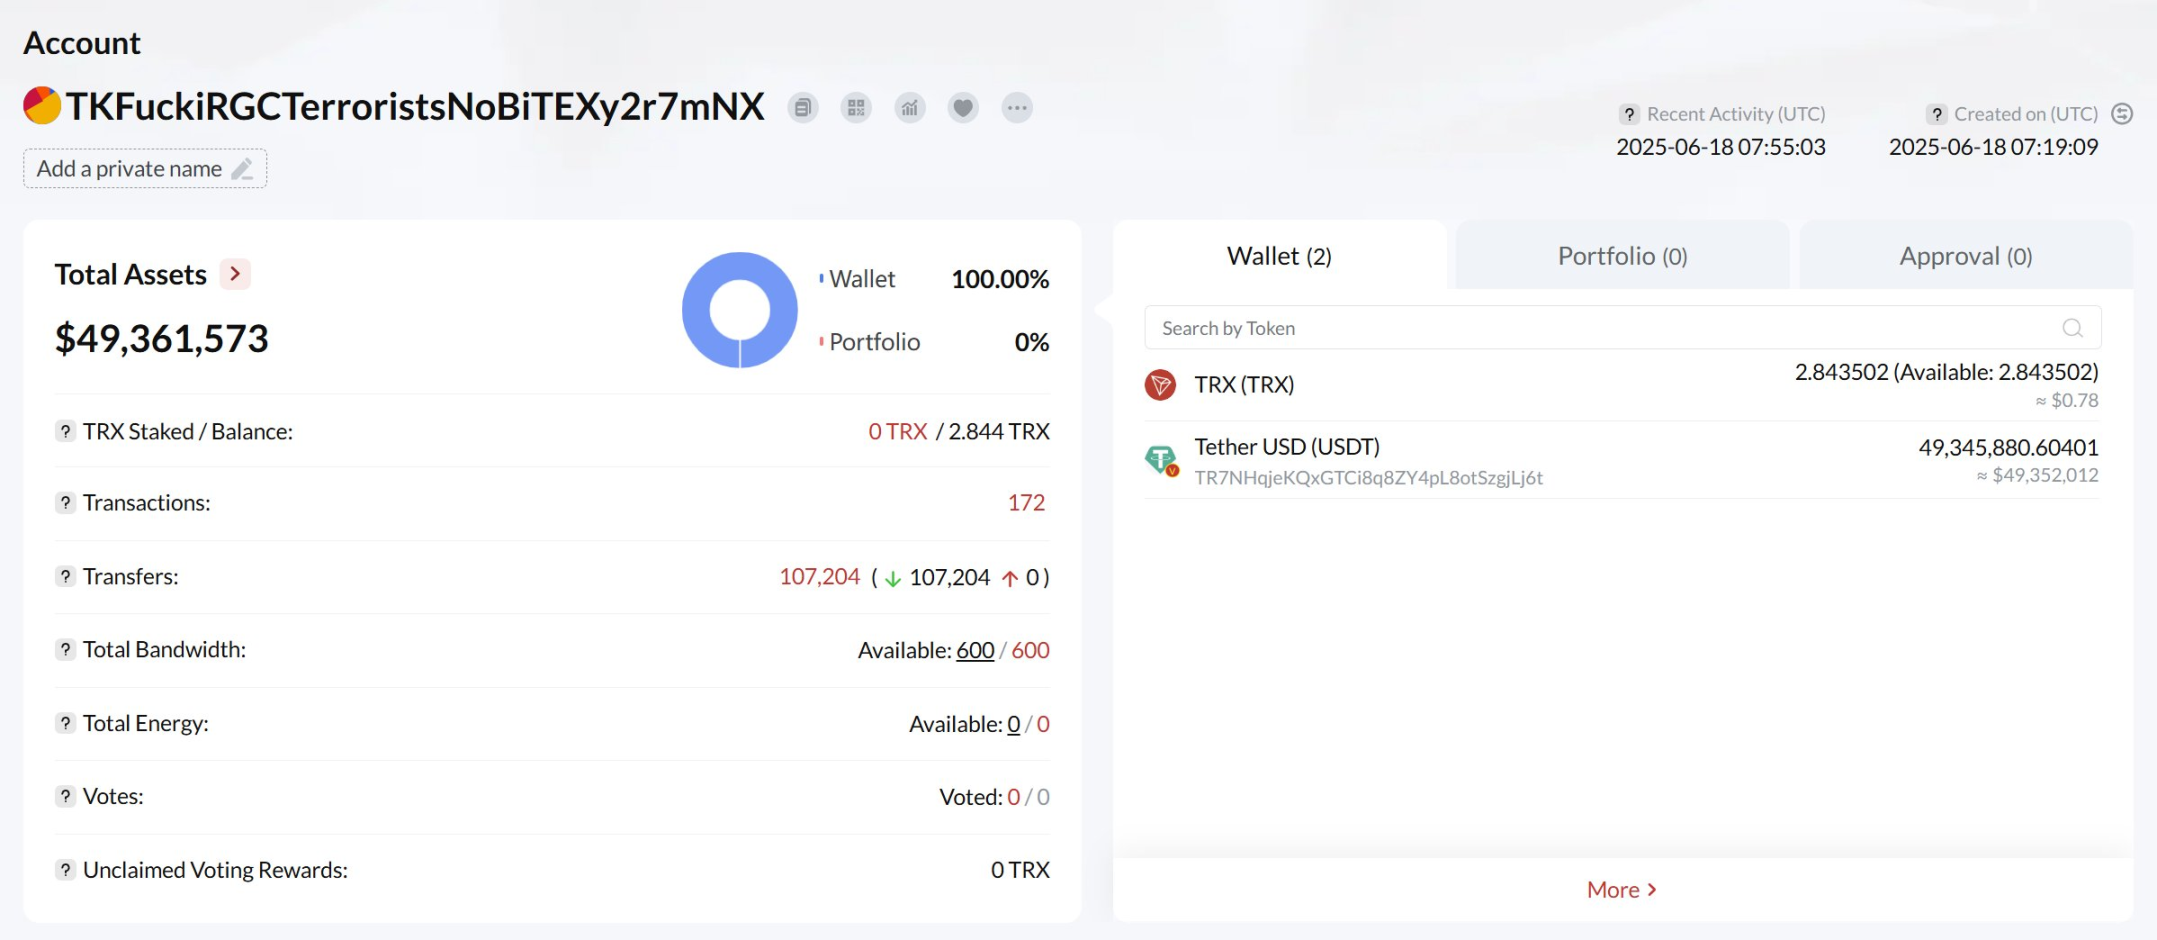The width and height of the screenshot is (2157, 940).
Task: Expand Total Assets with the arrow
Action: coord(235,274)
